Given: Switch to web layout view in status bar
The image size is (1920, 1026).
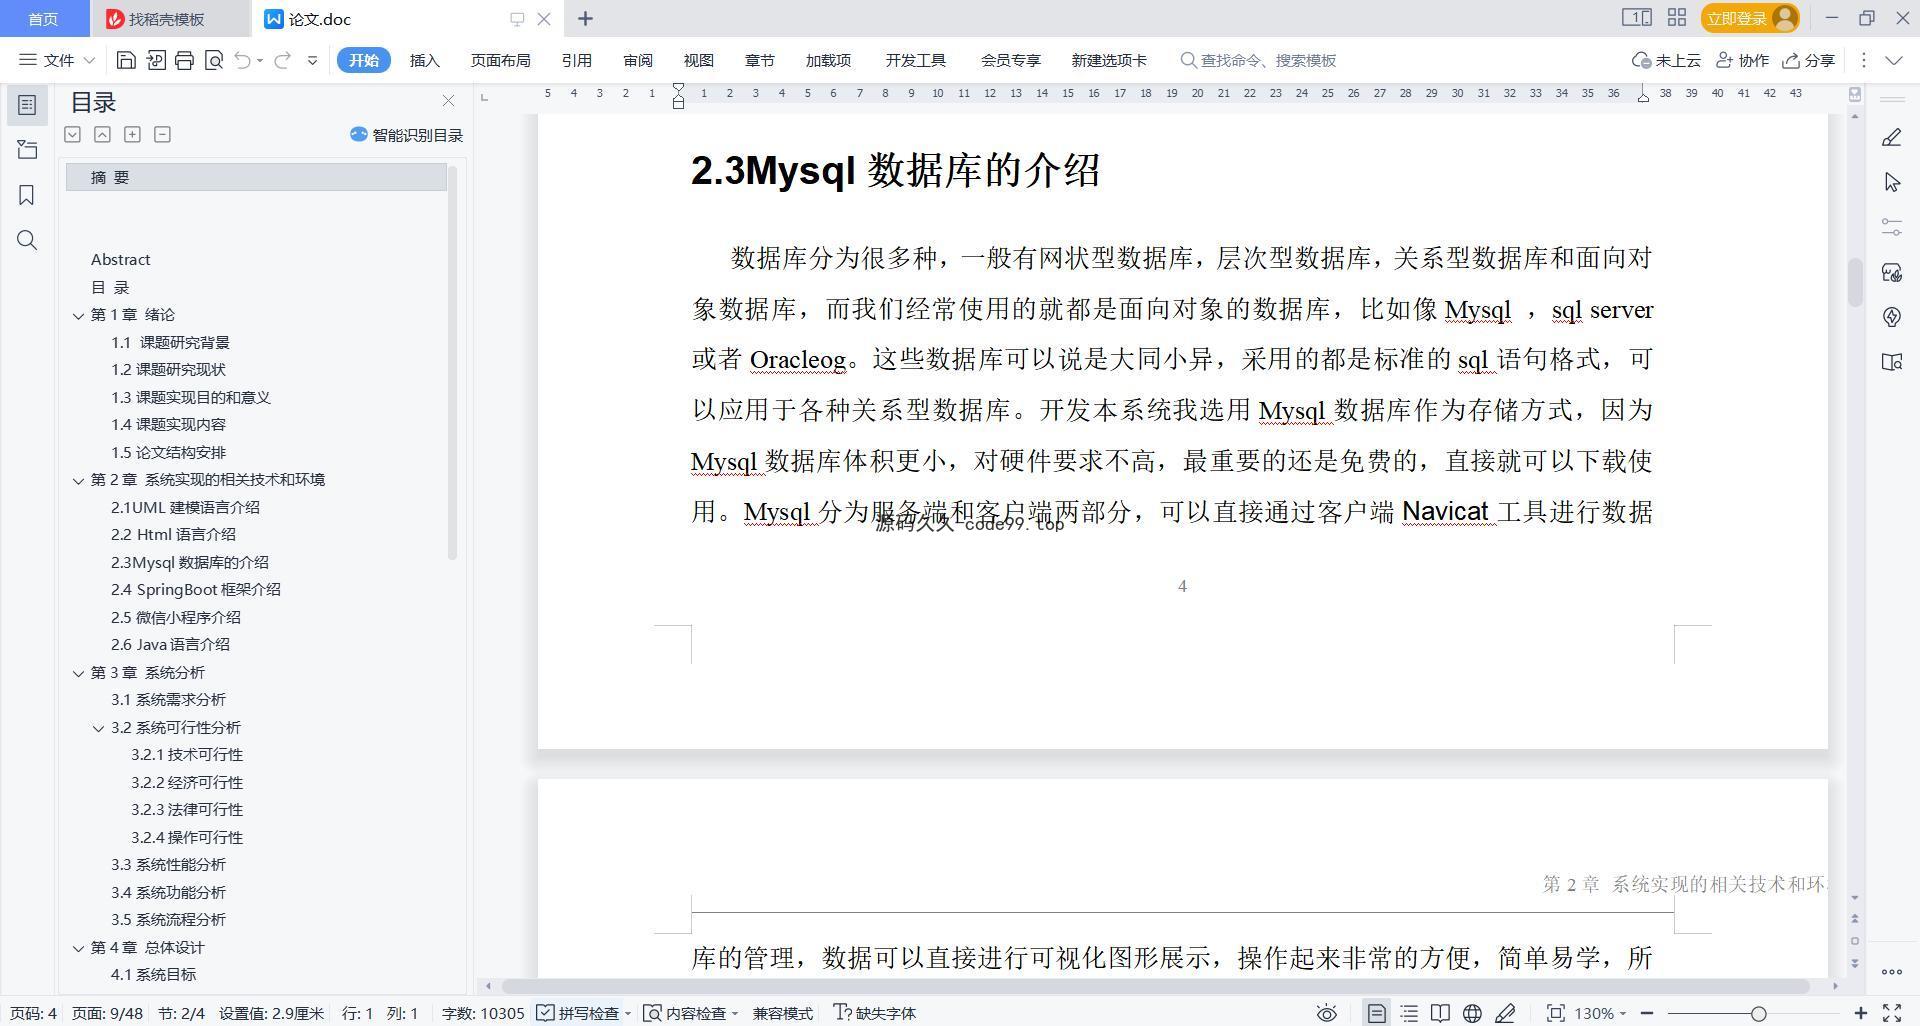Looking at the screenshot, I should [1472, 1013].
